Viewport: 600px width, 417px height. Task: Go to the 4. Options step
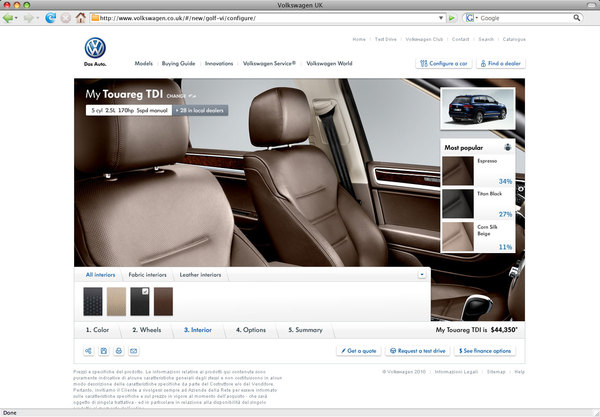tap(251, 329)
